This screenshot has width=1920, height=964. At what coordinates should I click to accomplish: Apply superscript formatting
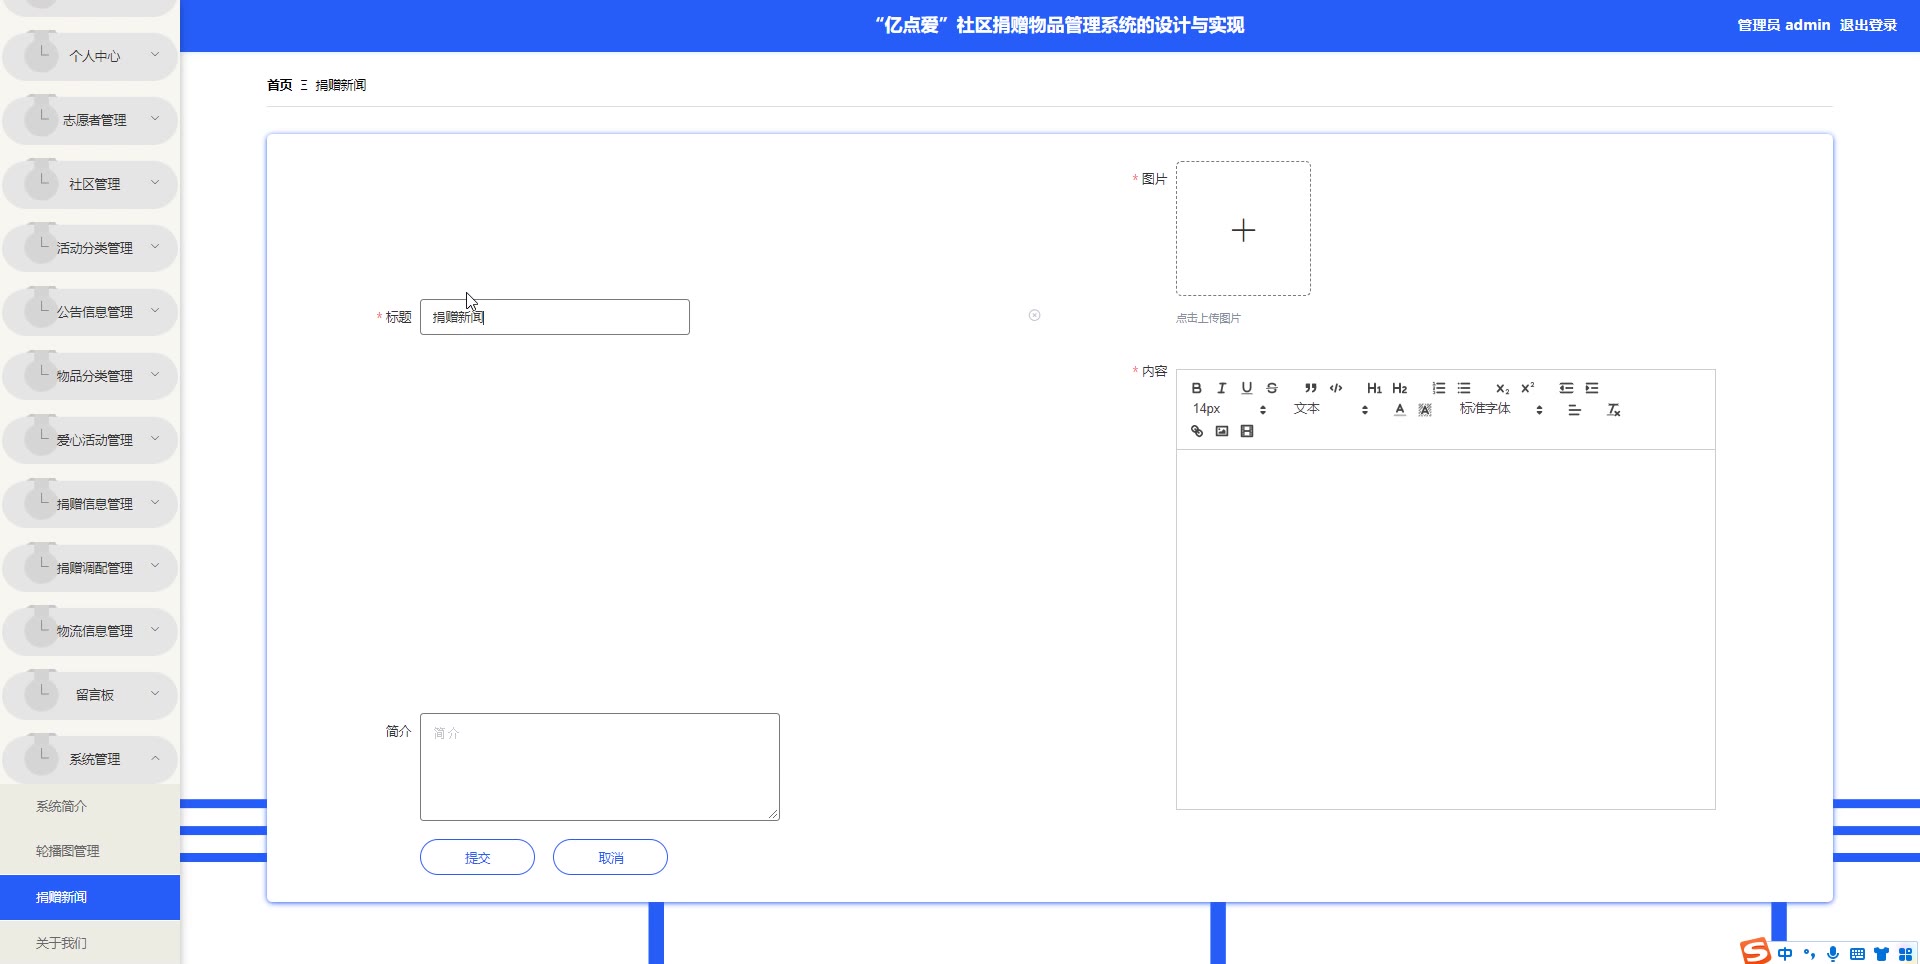coord(1528,388)
